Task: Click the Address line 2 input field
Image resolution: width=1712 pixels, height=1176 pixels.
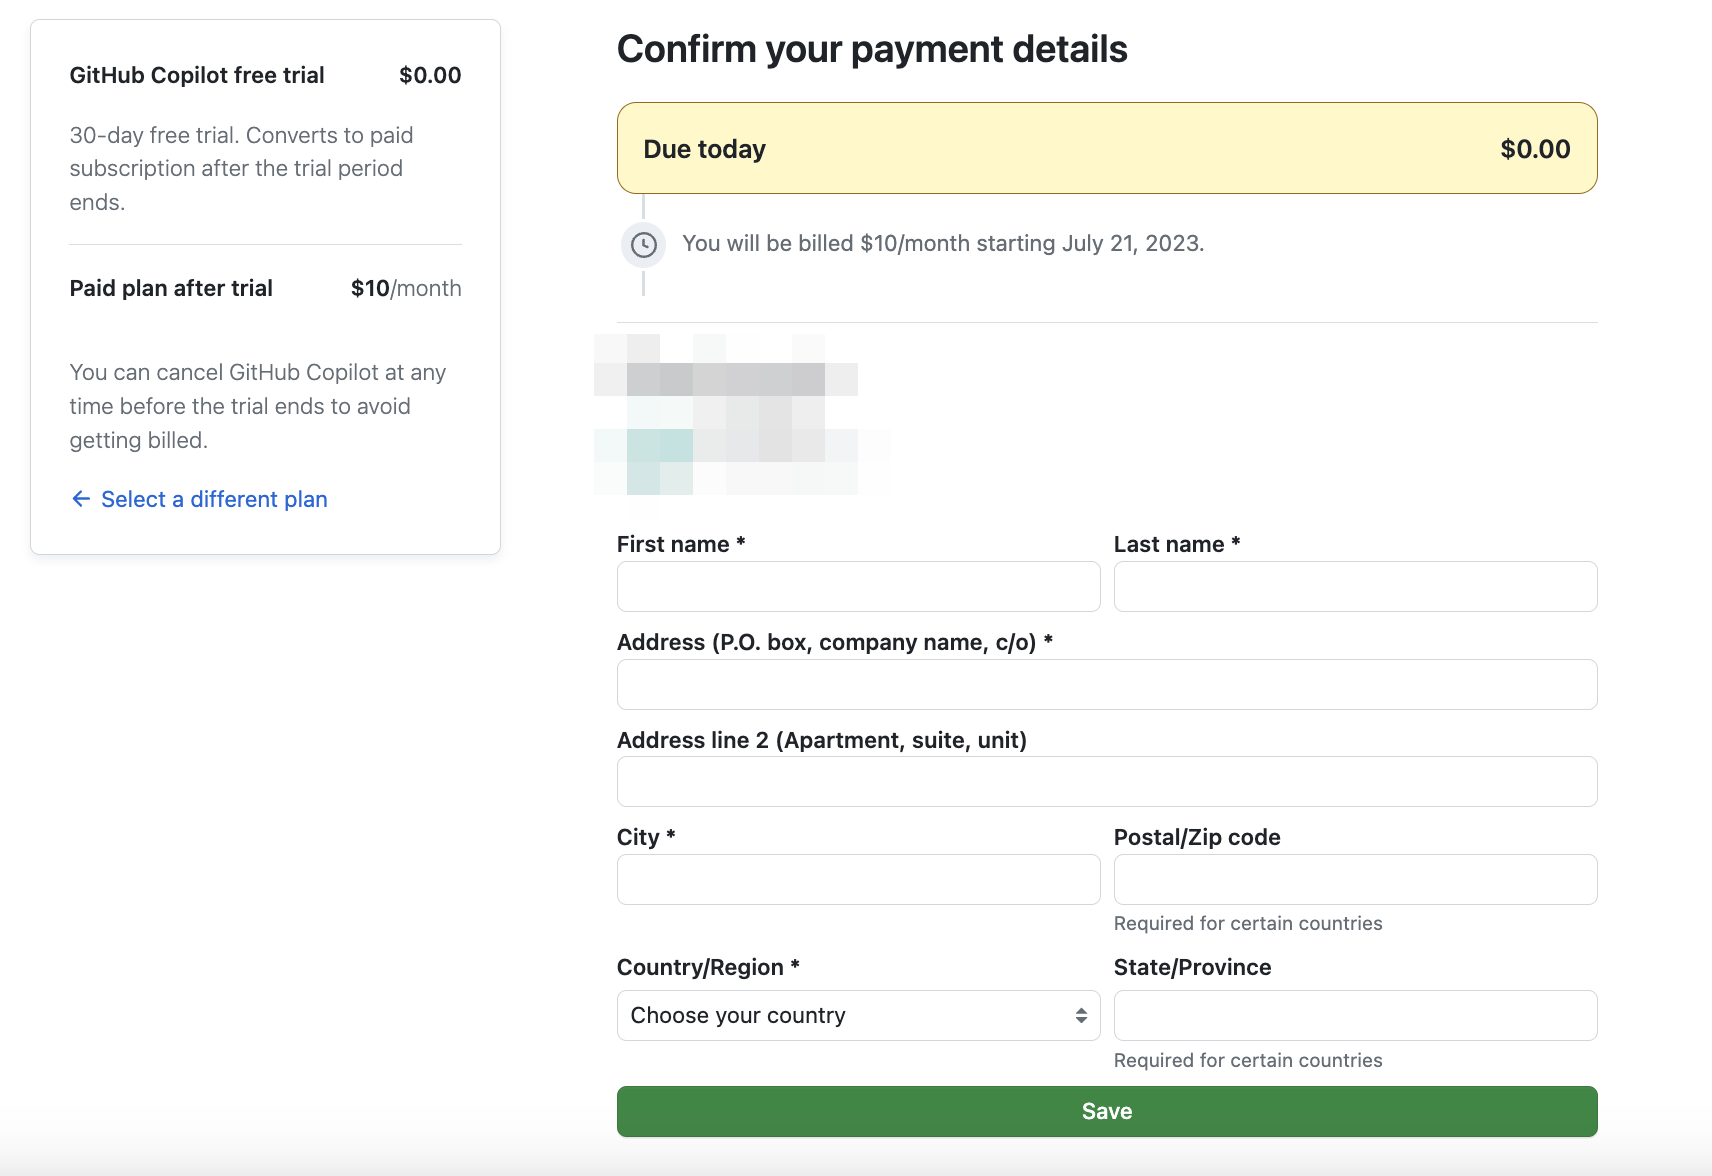Action: pyautogui.click(x=1107, y=781)
